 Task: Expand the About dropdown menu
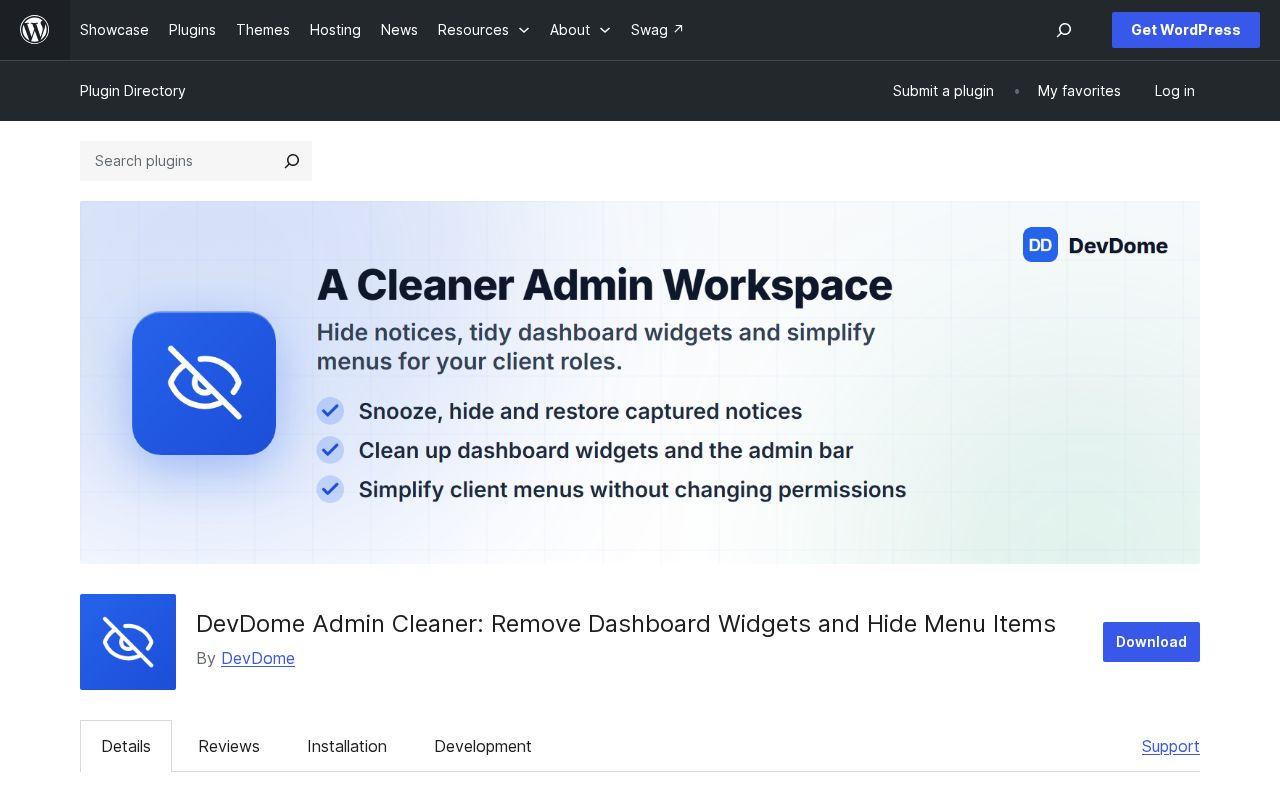point(580,30)
